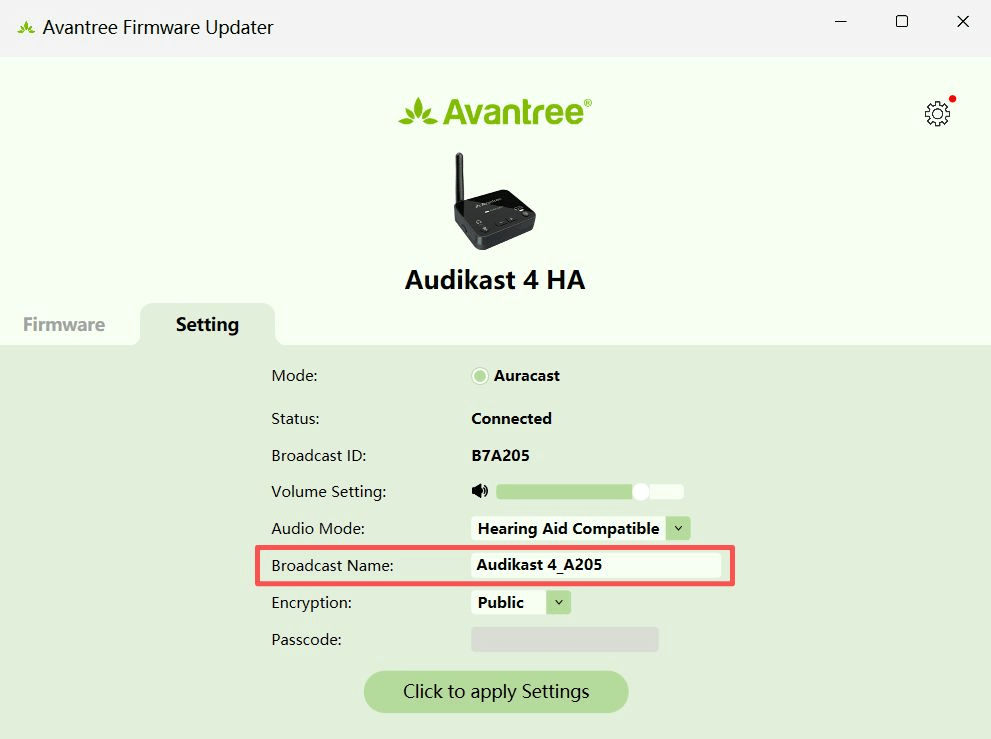Select the Setting tab
The height and width of the screenshot is (739, 991).
207,324
